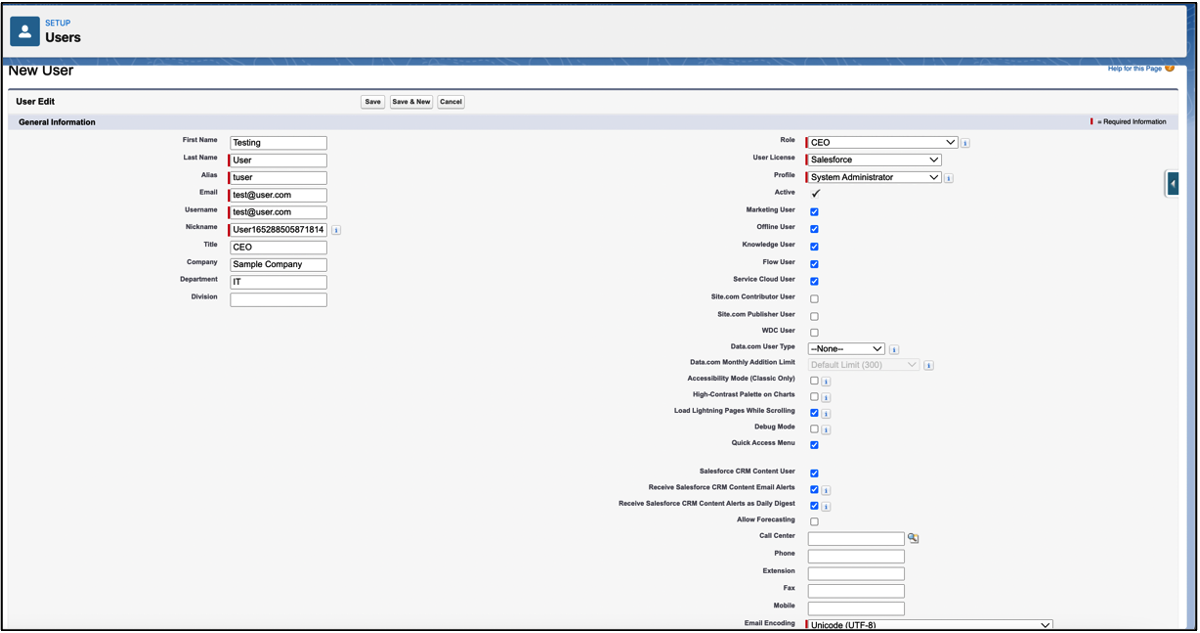Click the Call Center input field
Viewport: 1200px width, 633px height.
coord(856,539)
